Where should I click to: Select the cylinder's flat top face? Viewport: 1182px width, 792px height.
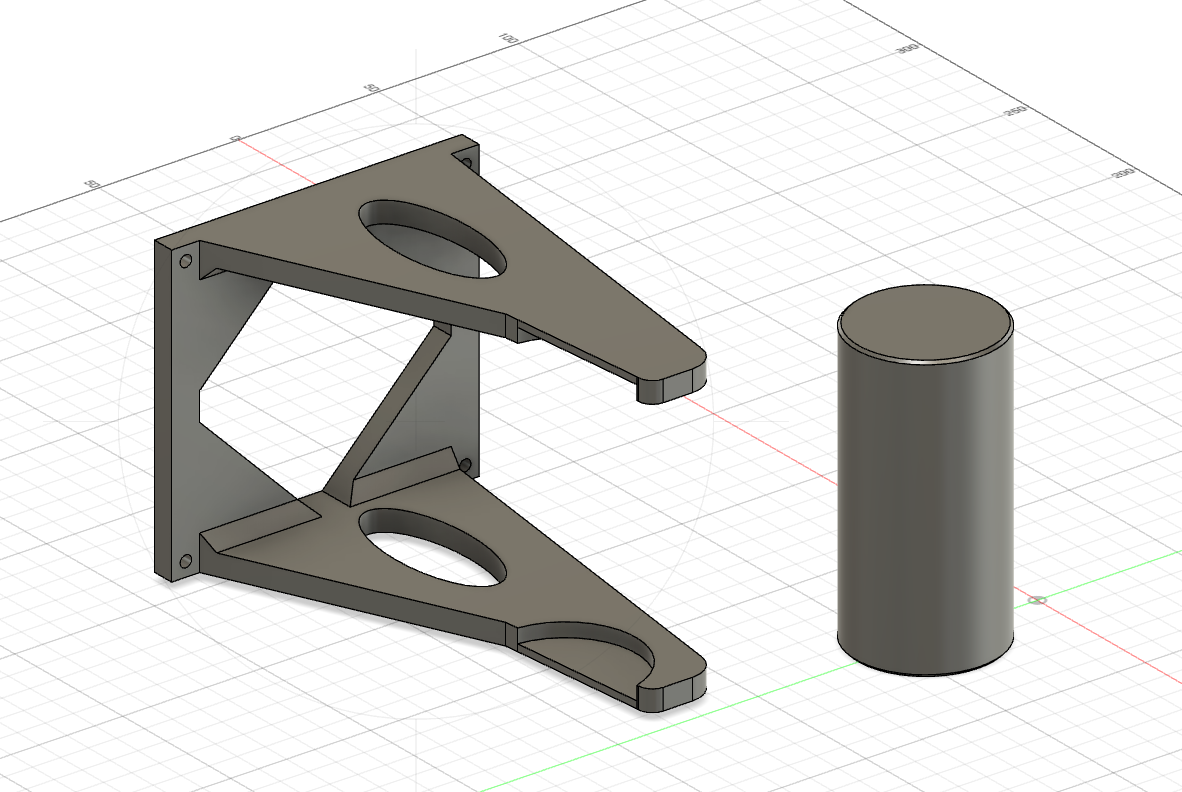(x=926, y=324)
